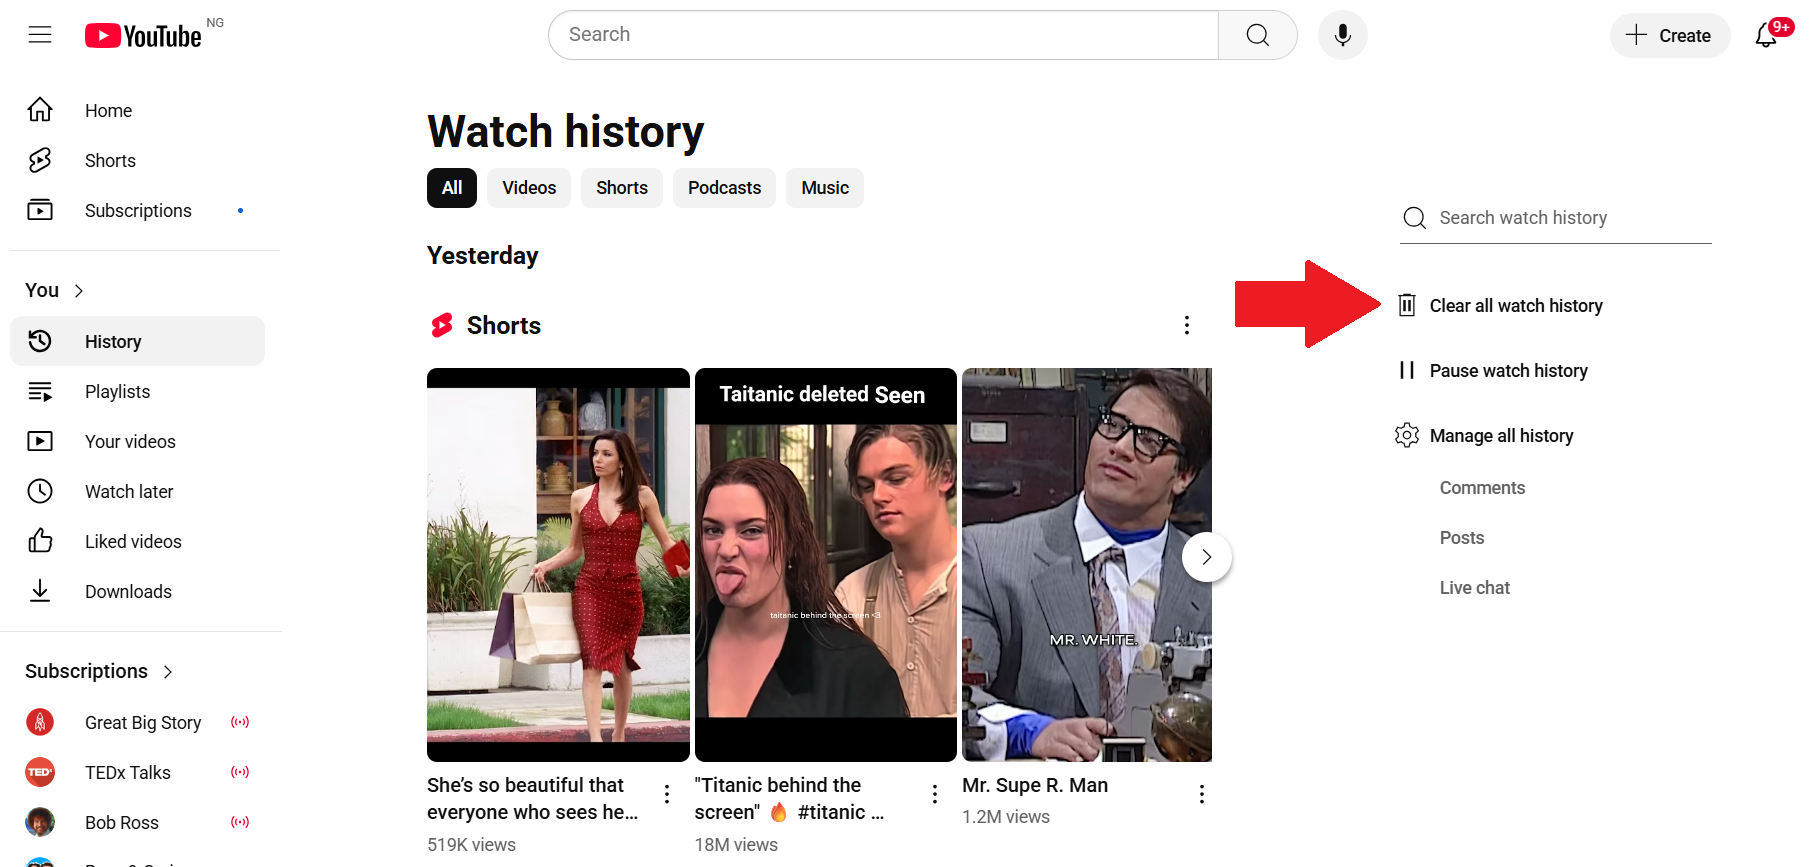Open the Taitanic deleted Seen thumbnail
The image size is (1811, 867).
click(x=826, y=565)
